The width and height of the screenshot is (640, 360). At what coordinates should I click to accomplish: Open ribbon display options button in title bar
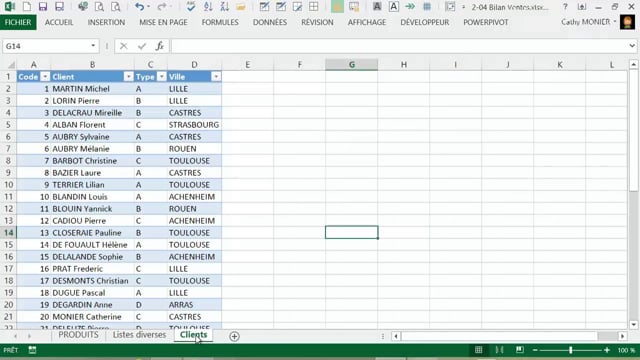582,7
